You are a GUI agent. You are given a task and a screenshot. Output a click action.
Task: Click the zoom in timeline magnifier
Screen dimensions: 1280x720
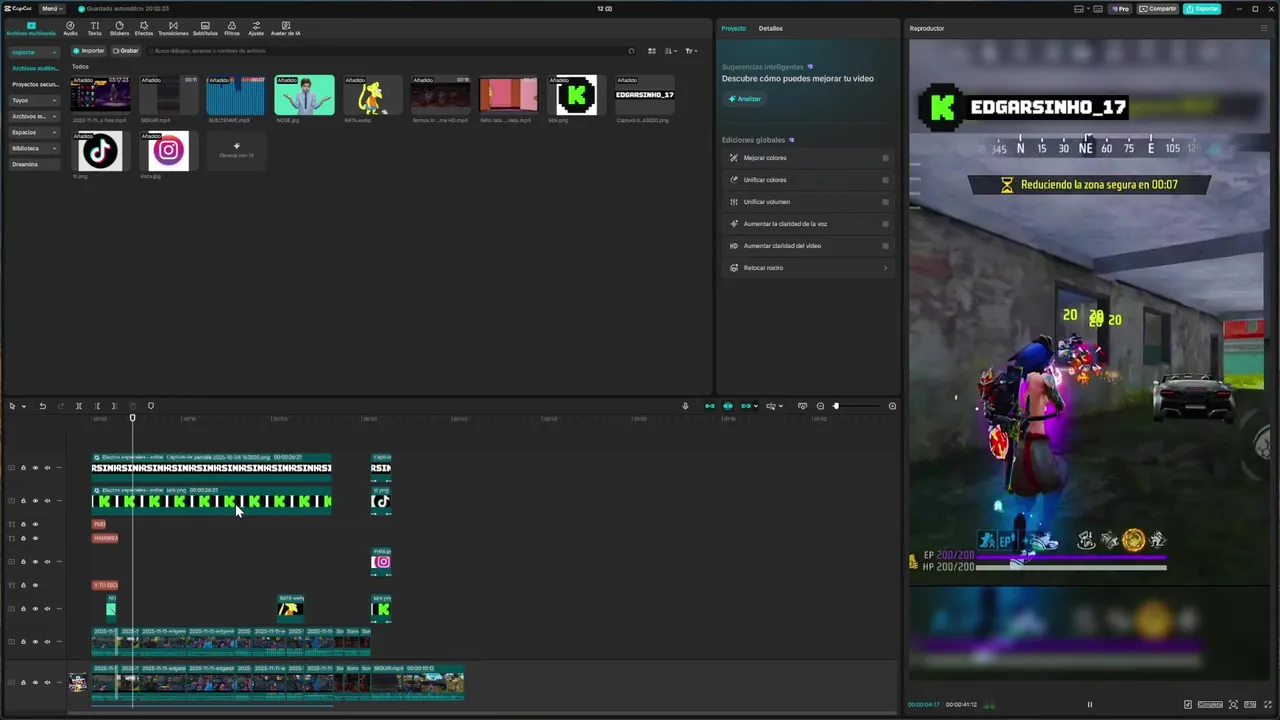tap(892, 406)
